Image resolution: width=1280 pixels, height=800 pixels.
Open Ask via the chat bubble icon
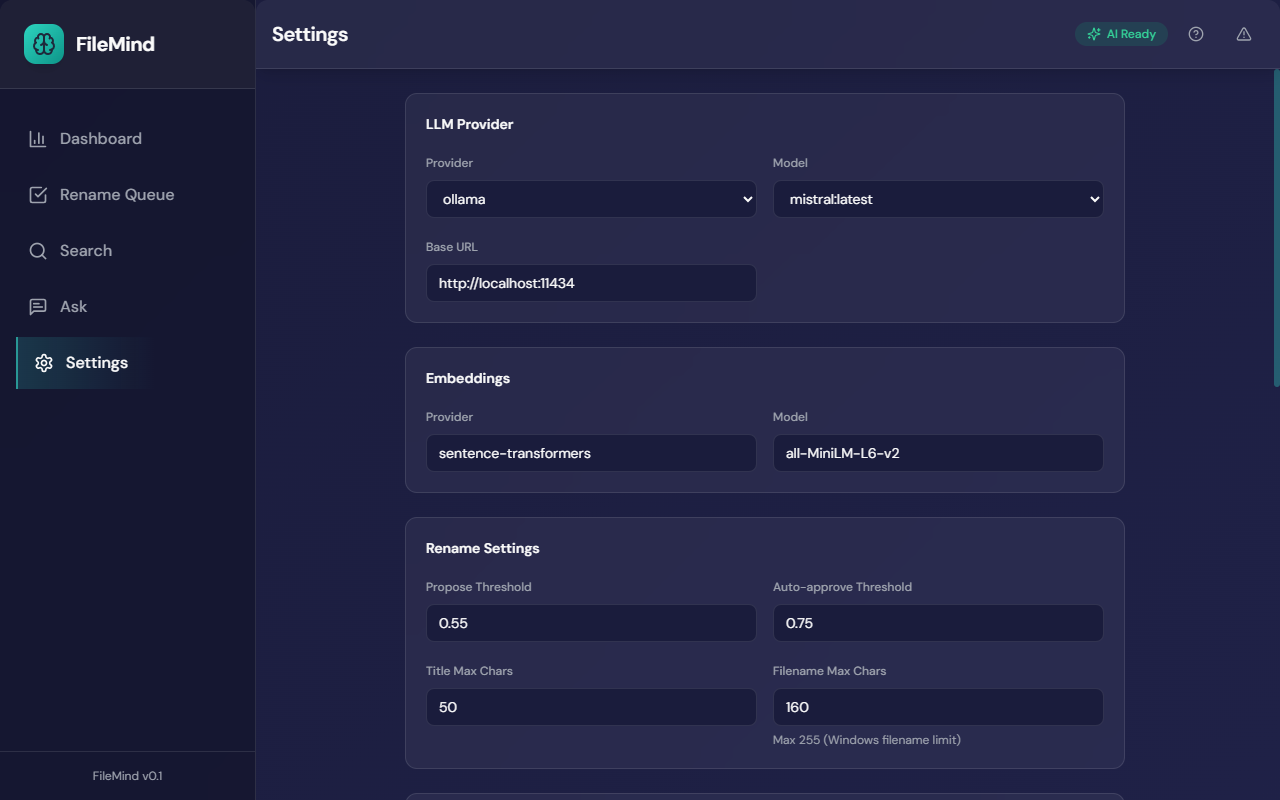click(x=37, y=306)
